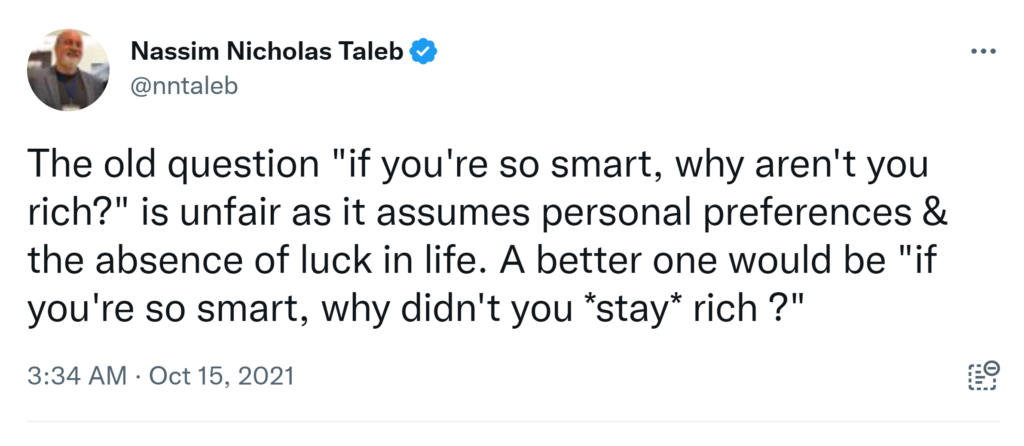Click the Oct 15, 2021 date
The image size is (1024, 446).
222,377
